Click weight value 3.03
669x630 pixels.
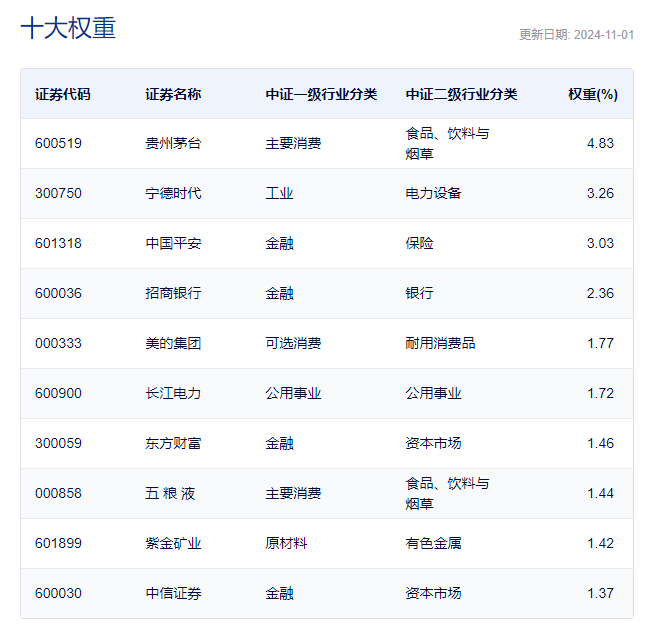click(x=600, y=243)
